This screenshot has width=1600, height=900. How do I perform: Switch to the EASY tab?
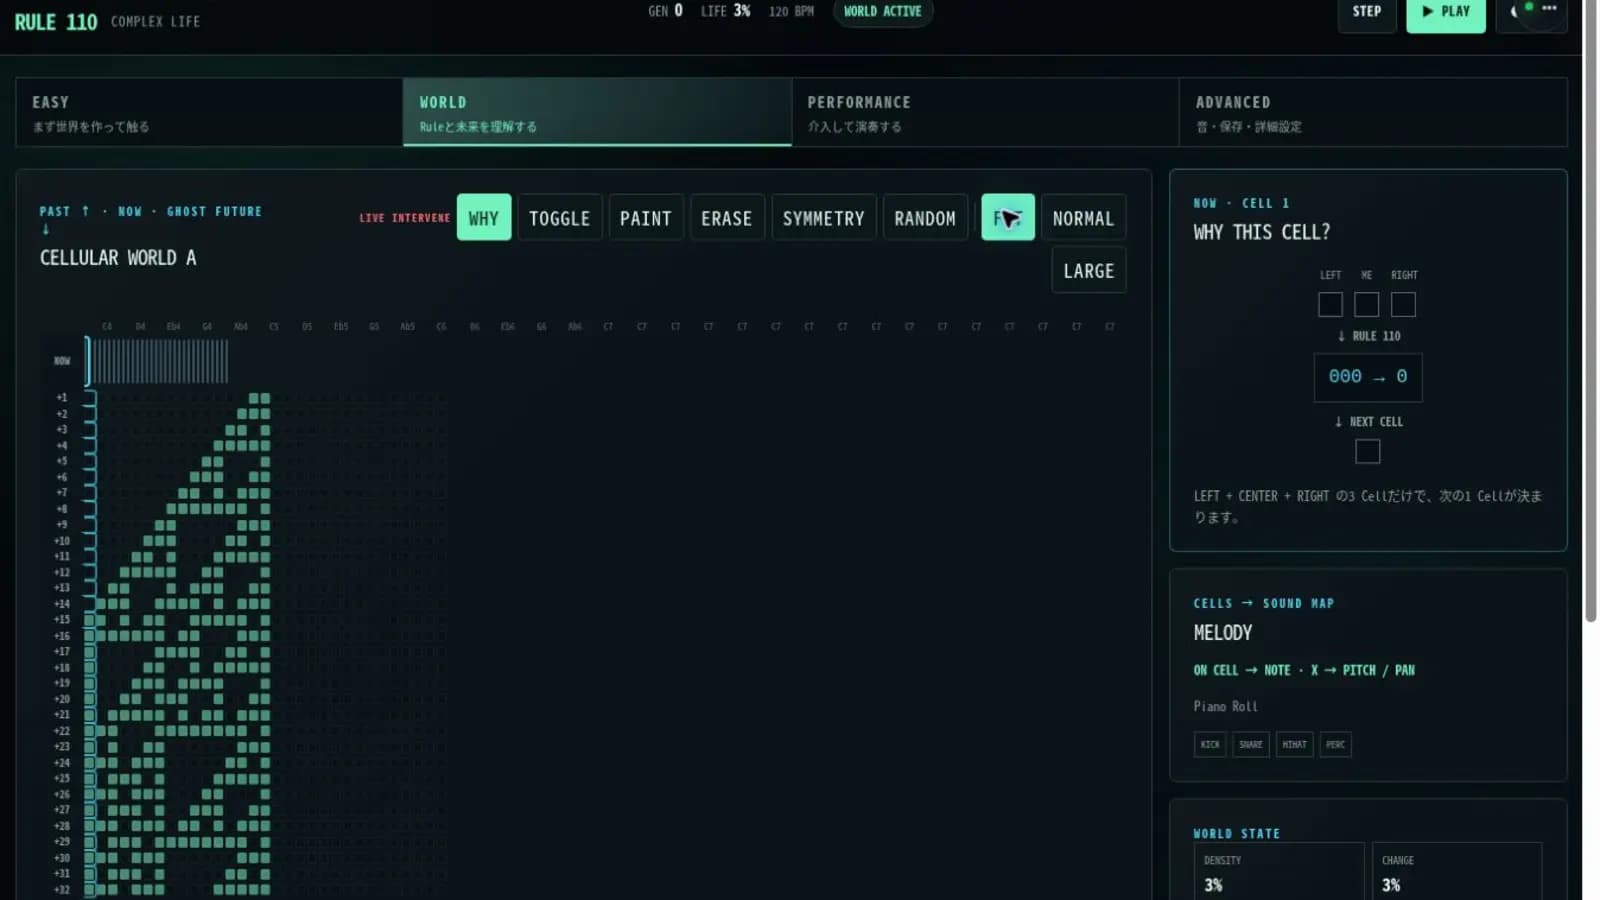pos(209,113)
